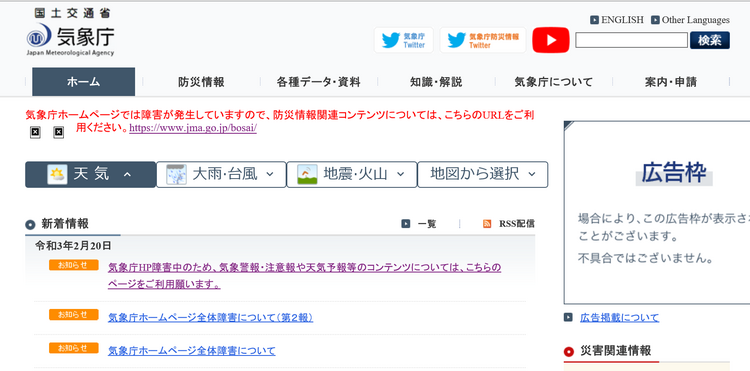Click the arrow icon beside 一覧
750x371 pixels.
pos(406,224)
